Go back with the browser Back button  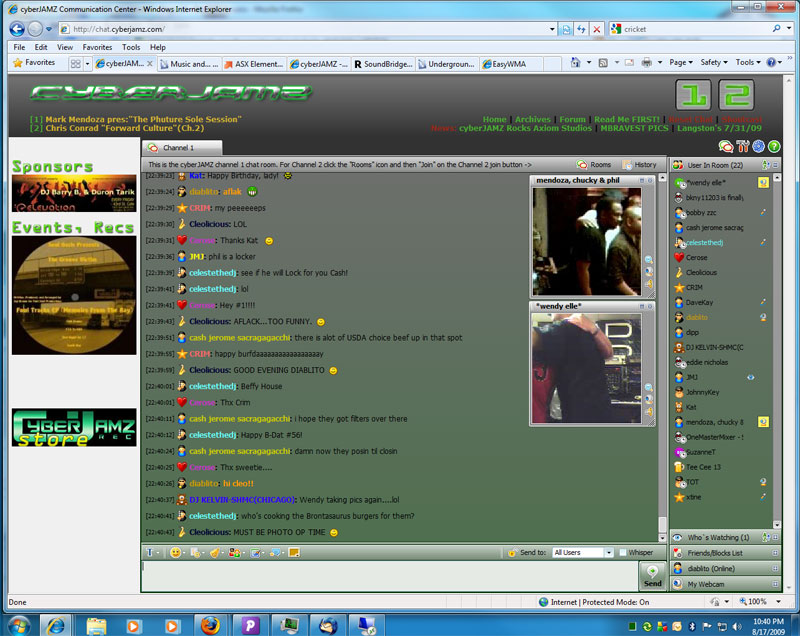tap(17, 29)
